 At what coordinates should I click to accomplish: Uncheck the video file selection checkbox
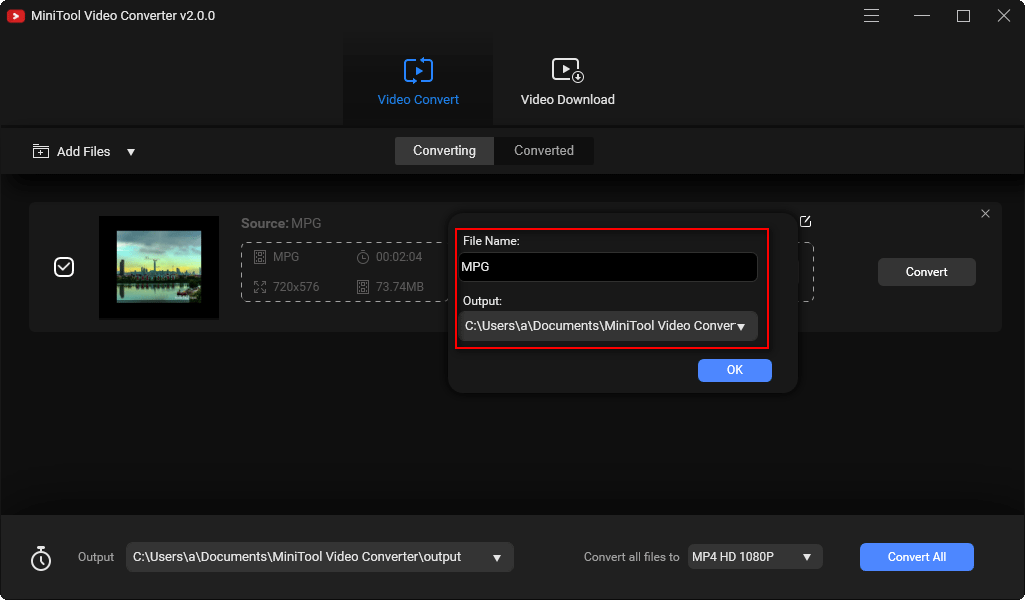tap(63, 267)
